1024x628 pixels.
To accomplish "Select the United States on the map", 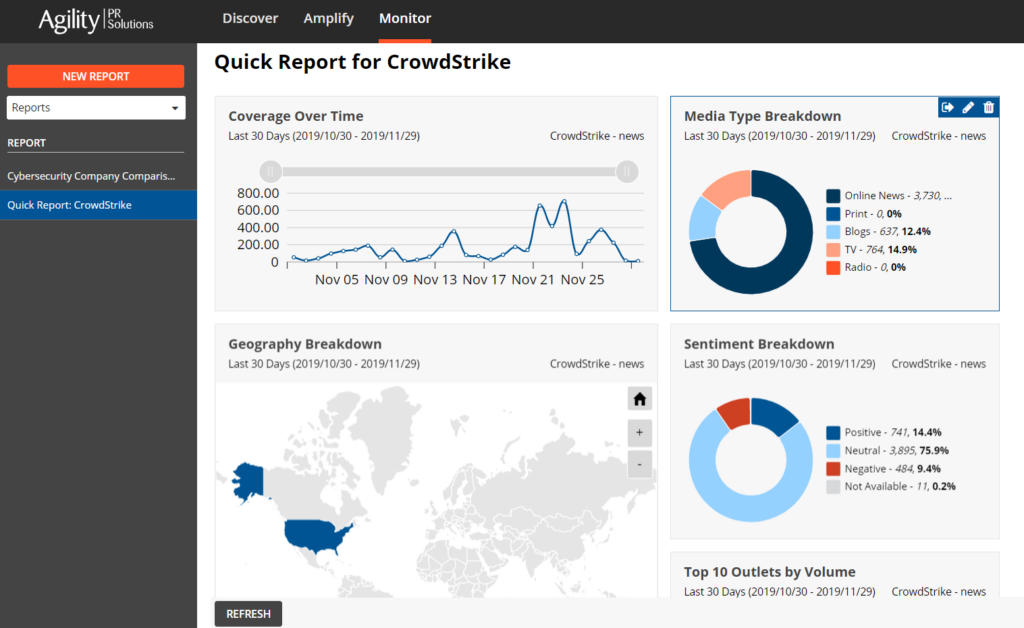I will point(315,535).
